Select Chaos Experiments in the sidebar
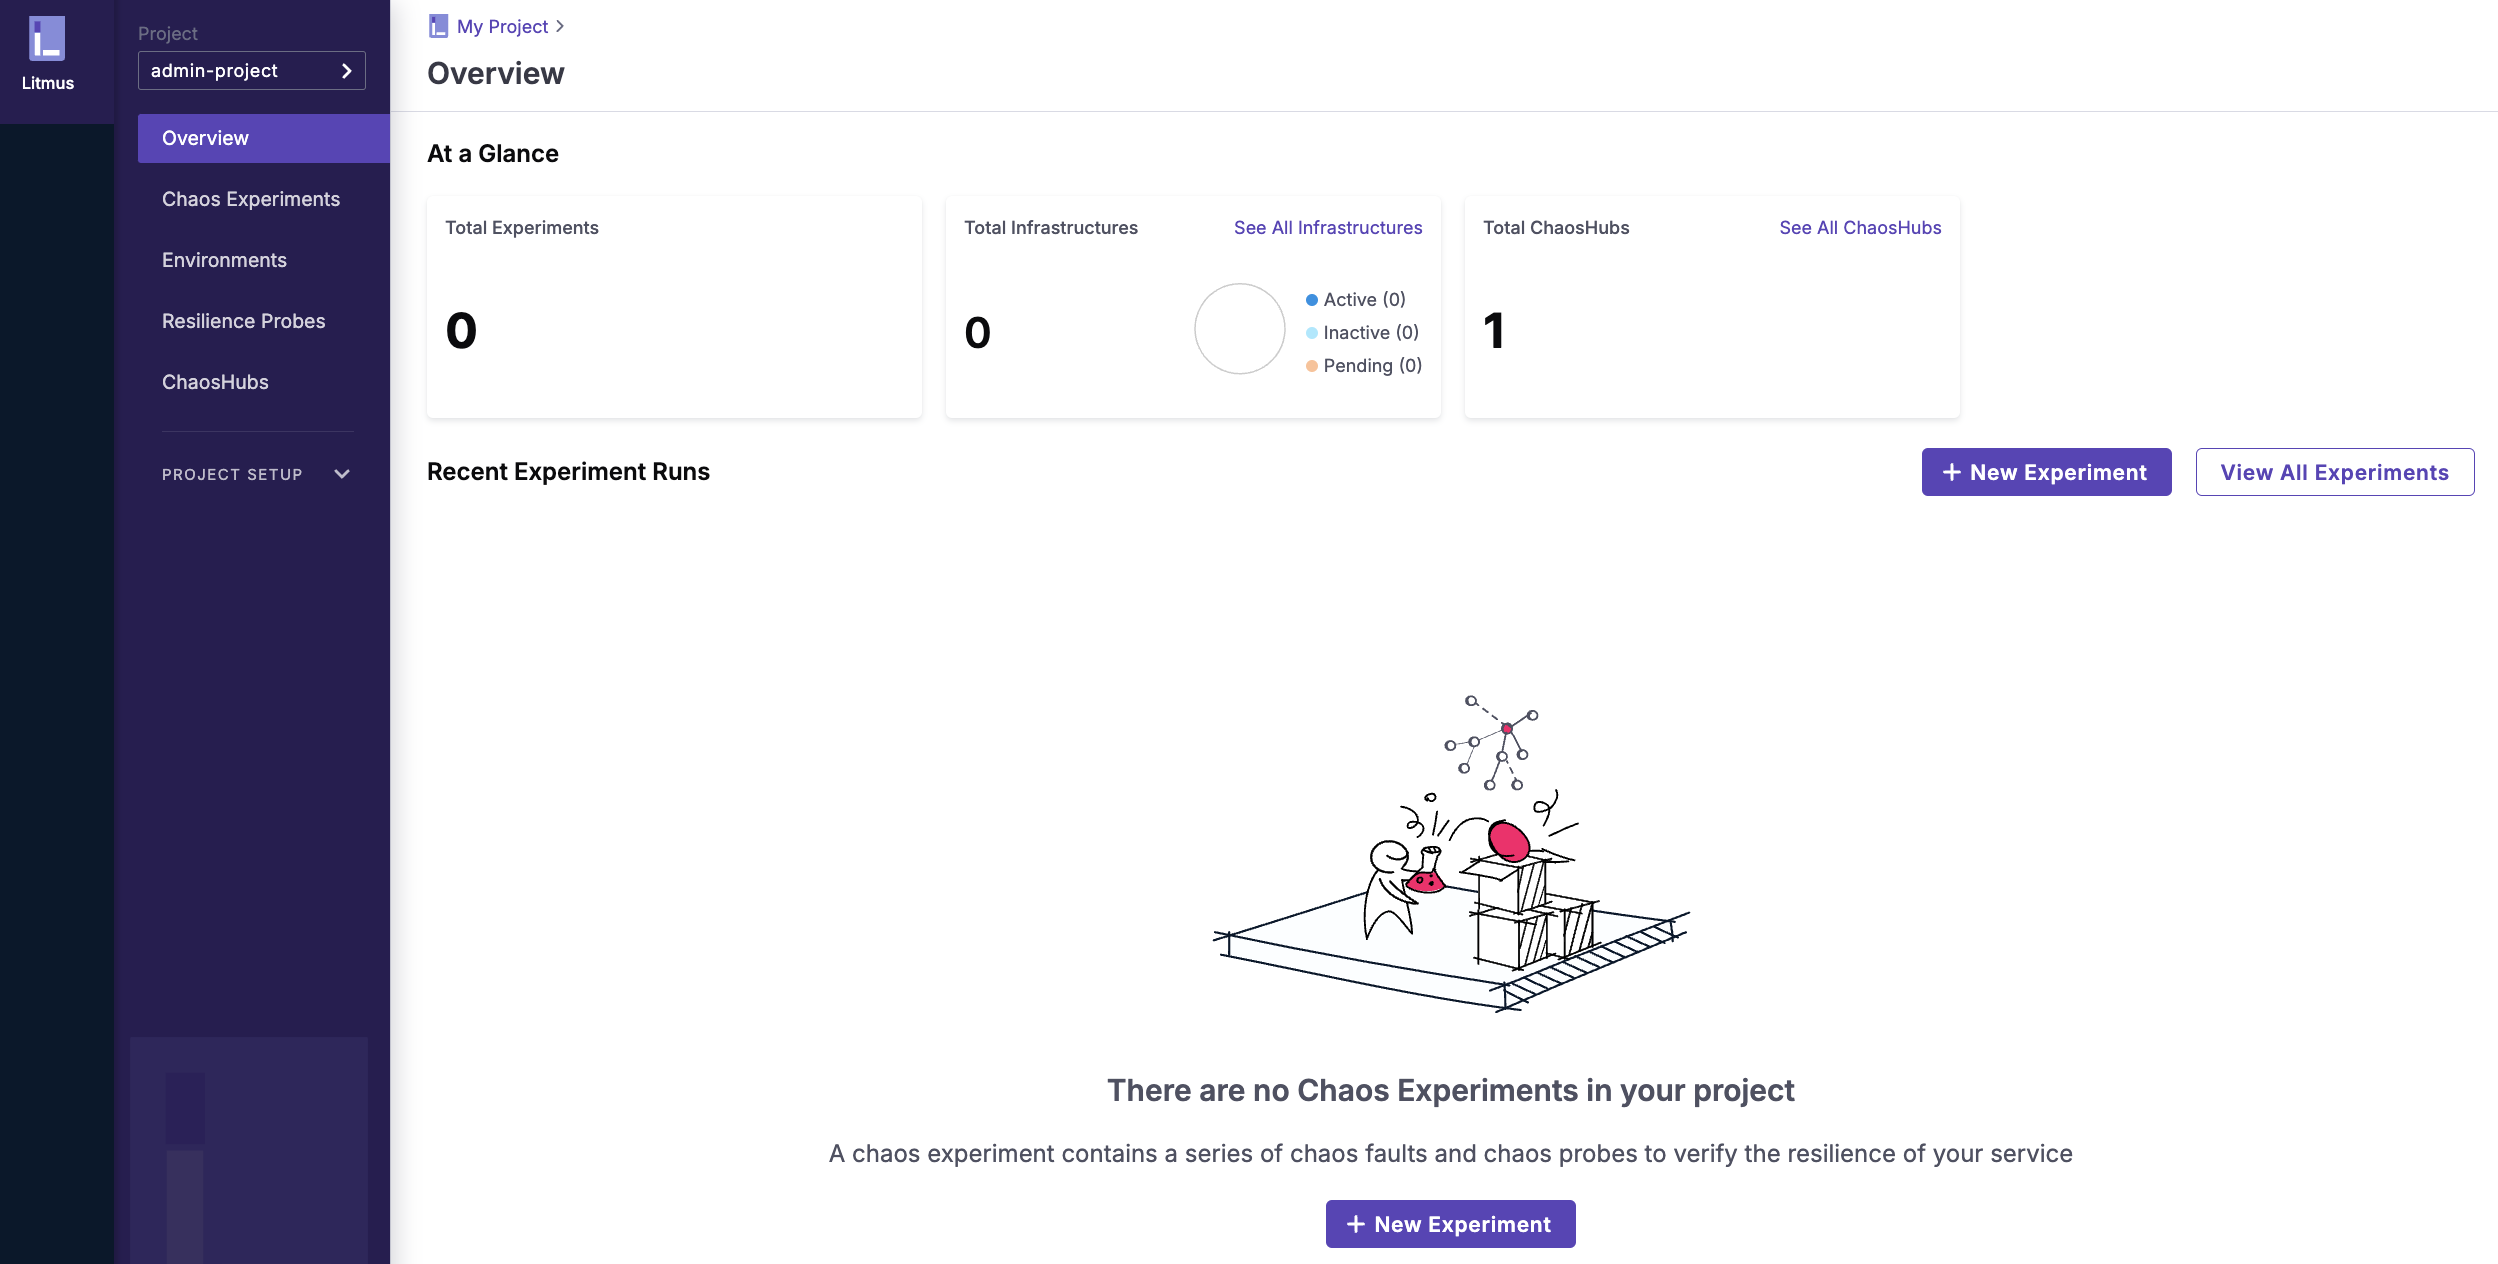This screenshot has height=1264, width=2498. point(251,198)
